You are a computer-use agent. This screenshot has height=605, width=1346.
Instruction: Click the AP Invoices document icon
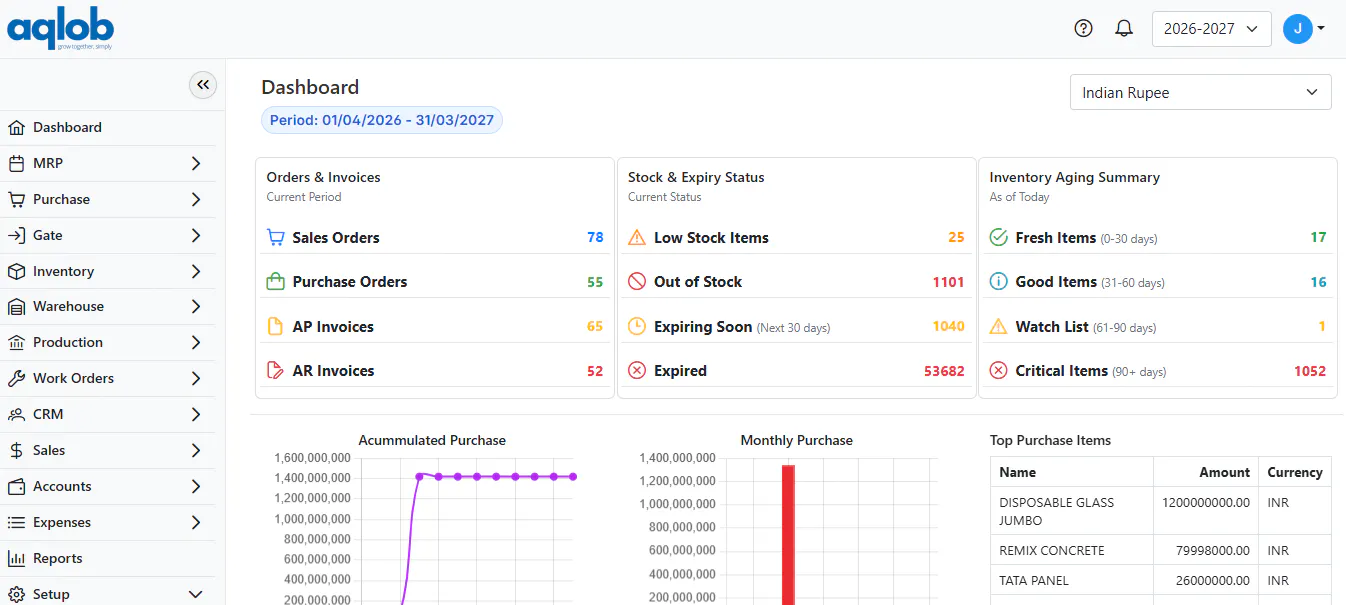276,326
